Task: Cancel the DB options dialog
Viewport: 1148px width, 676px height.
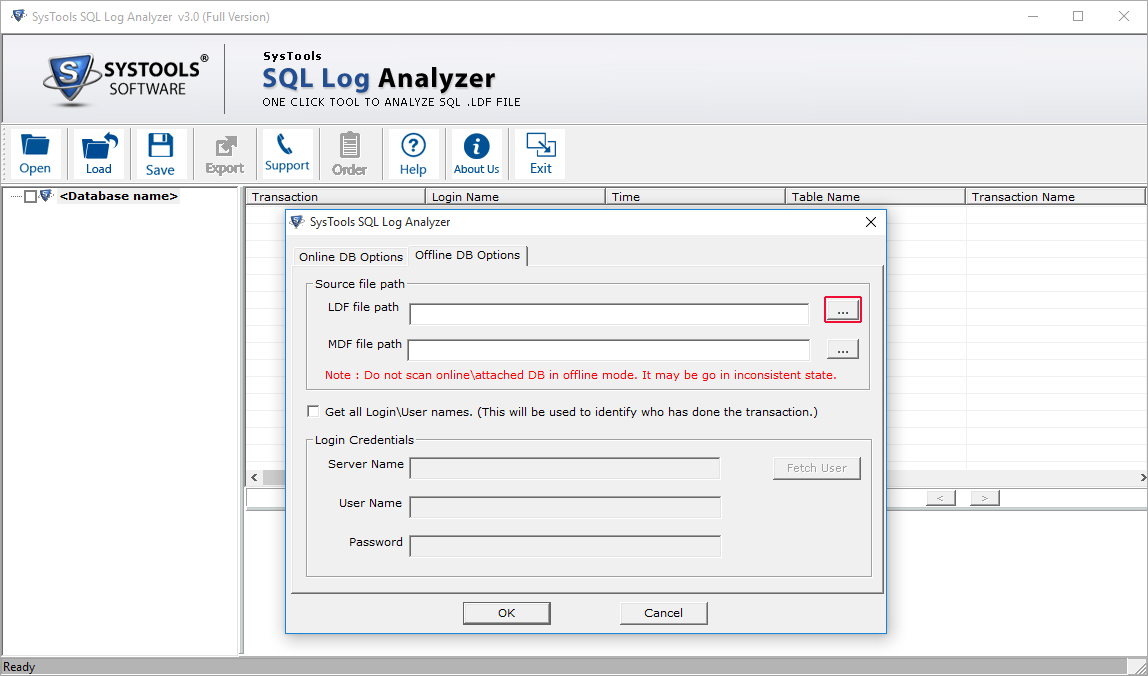Action: coord(663,613)
